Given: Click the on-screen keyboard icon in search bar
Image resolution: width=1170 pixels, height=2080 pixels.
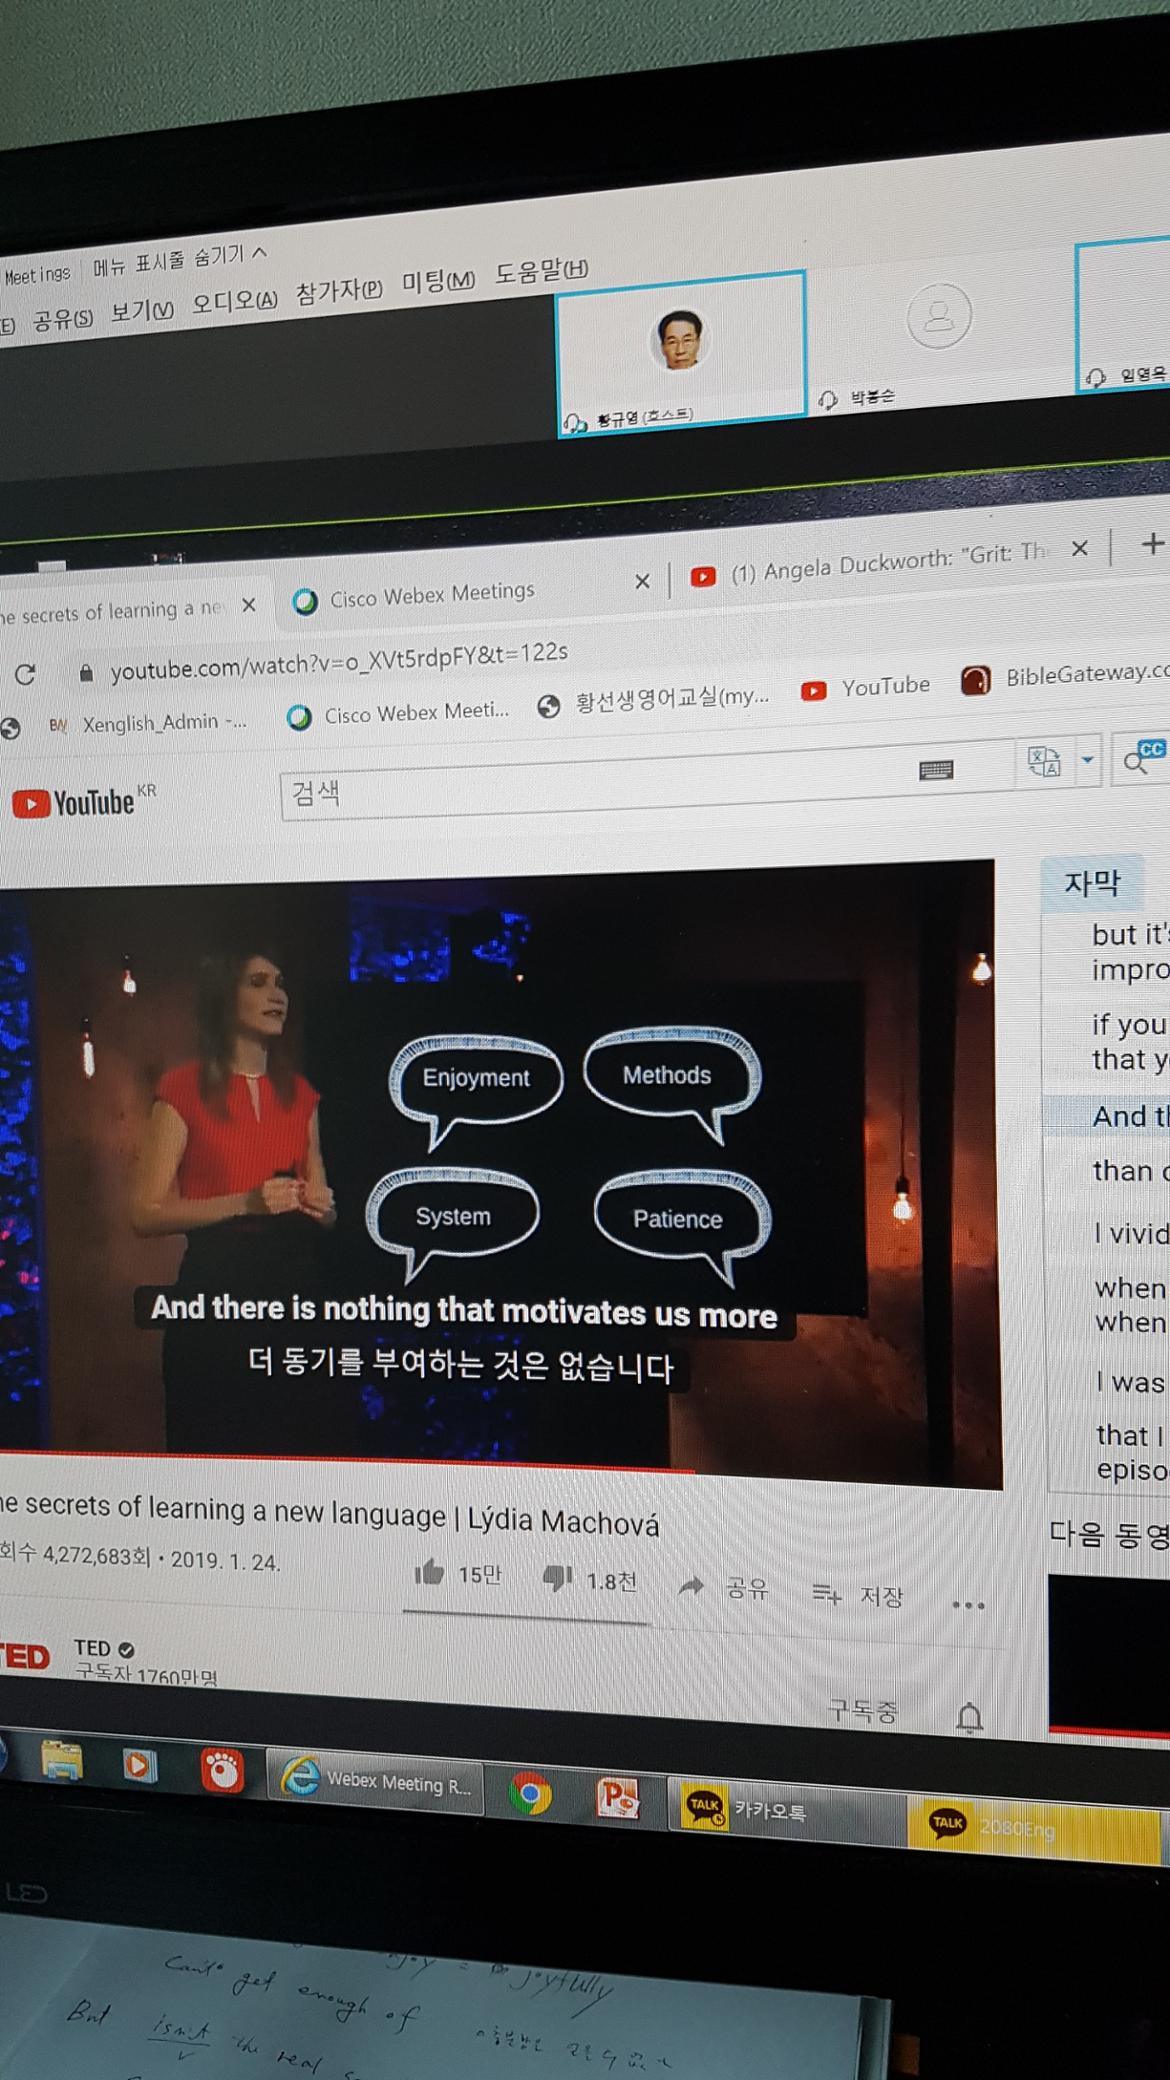Looking at the screenshot, I should pyautogui.click(x=935, y=769).
